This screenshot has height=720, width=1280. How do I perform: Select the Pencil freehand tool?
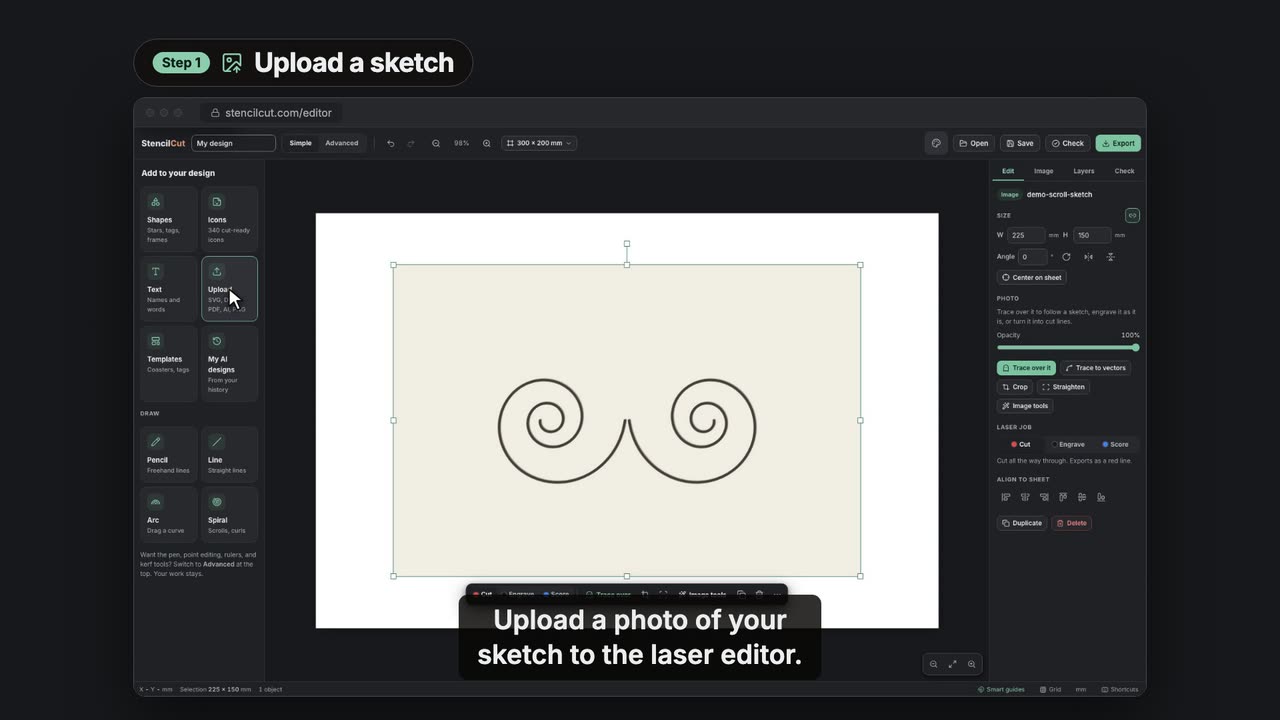[x=169, y=454]
